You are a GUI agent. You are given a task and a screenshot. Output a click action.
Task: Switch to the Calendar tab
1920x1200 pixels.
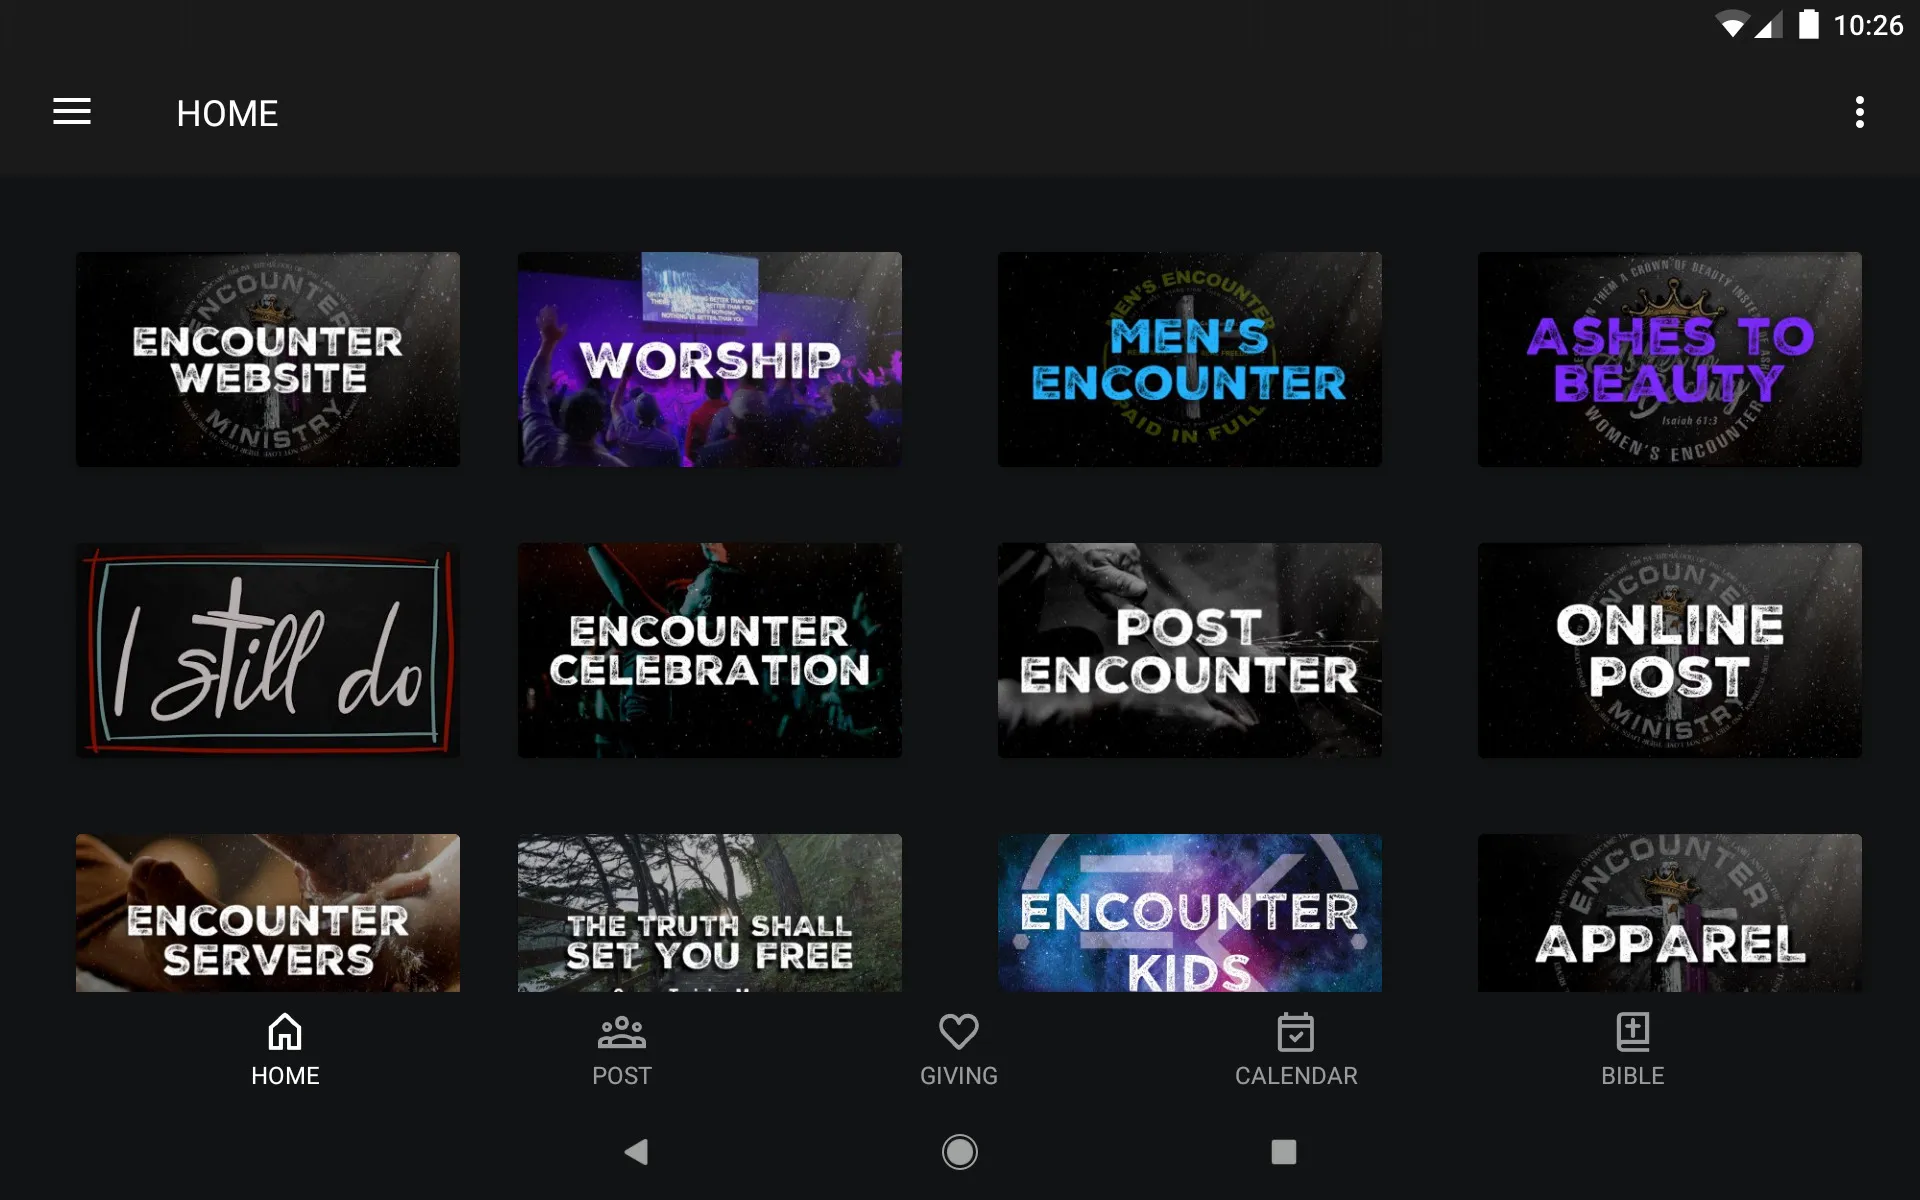(1297, 1049)
